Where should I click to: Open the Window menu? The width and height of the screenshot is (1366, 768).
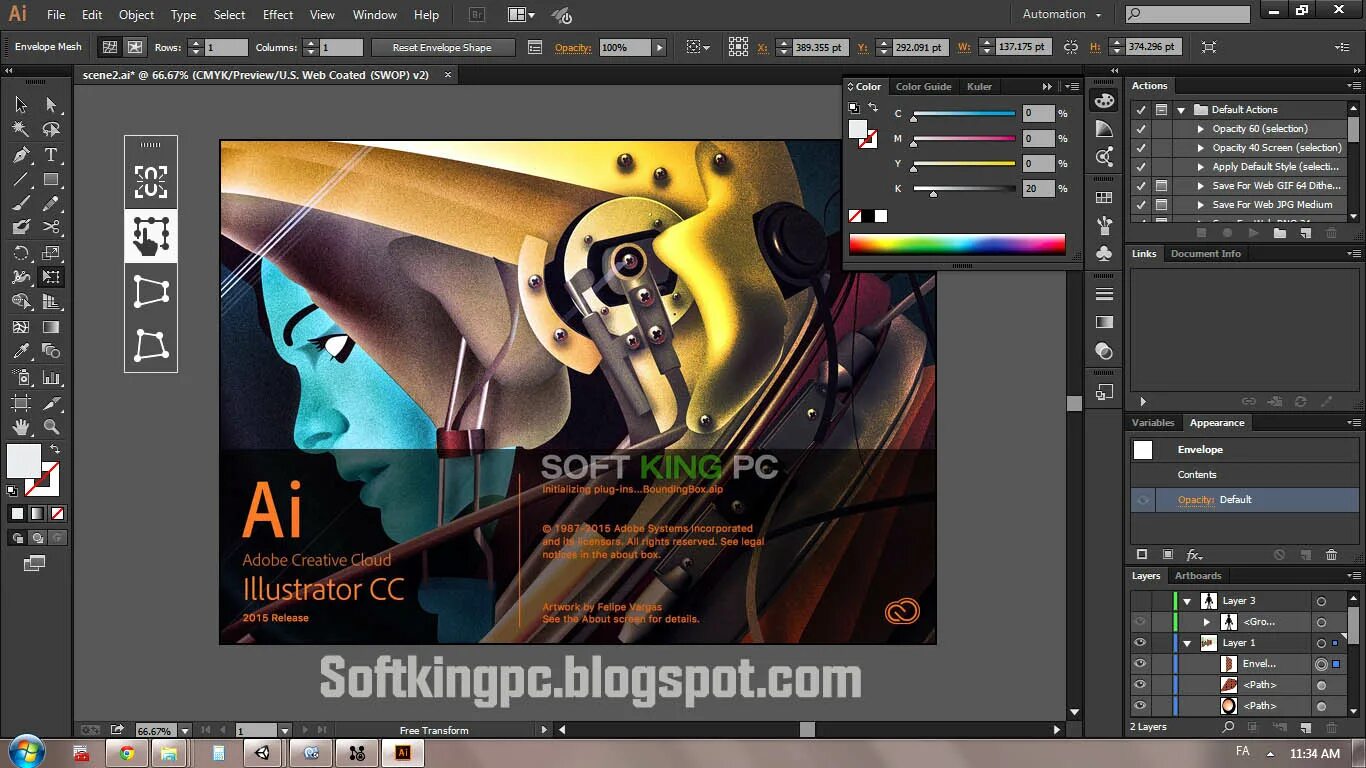375,15
